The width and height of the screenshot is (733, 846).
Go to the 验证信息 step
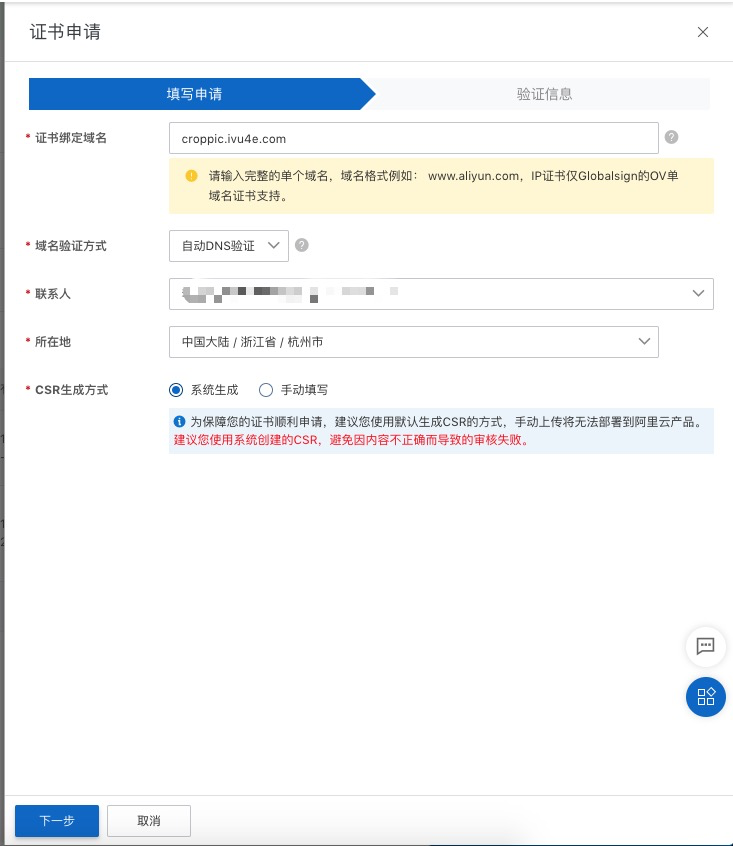tap(544, 94)
